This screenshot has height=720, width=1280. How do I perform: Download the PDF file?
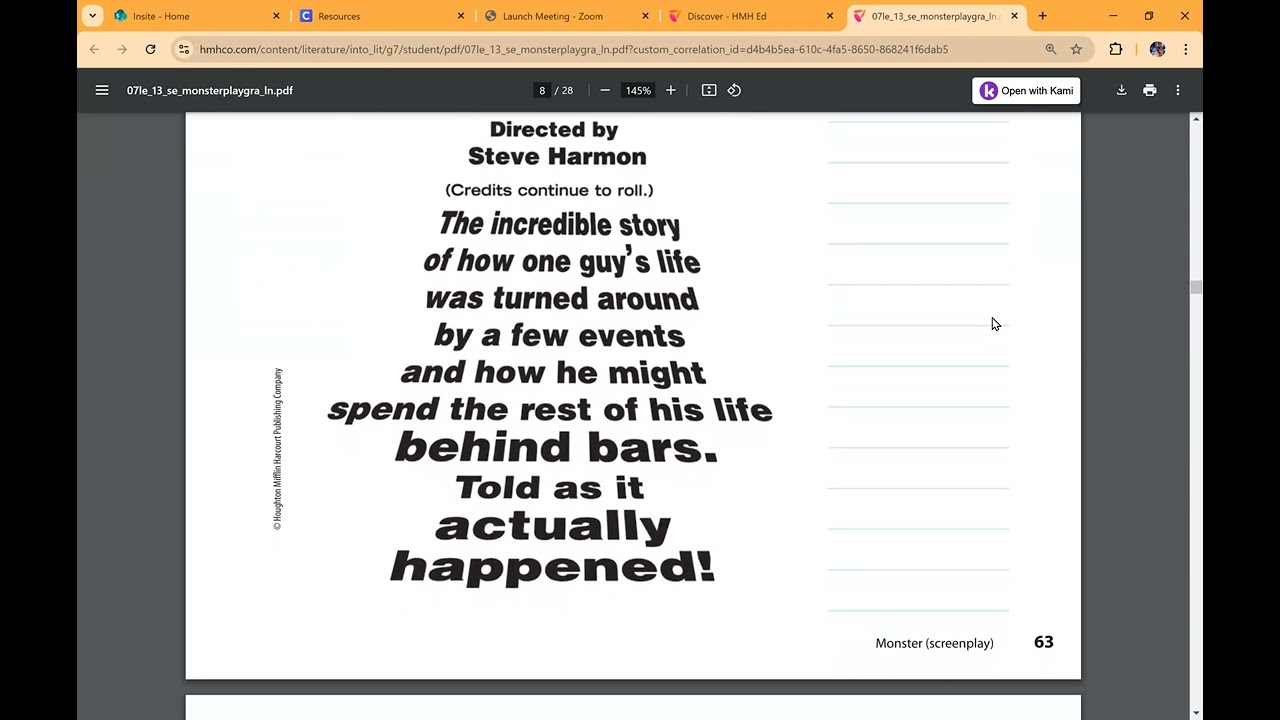(x=1121, y=90)
